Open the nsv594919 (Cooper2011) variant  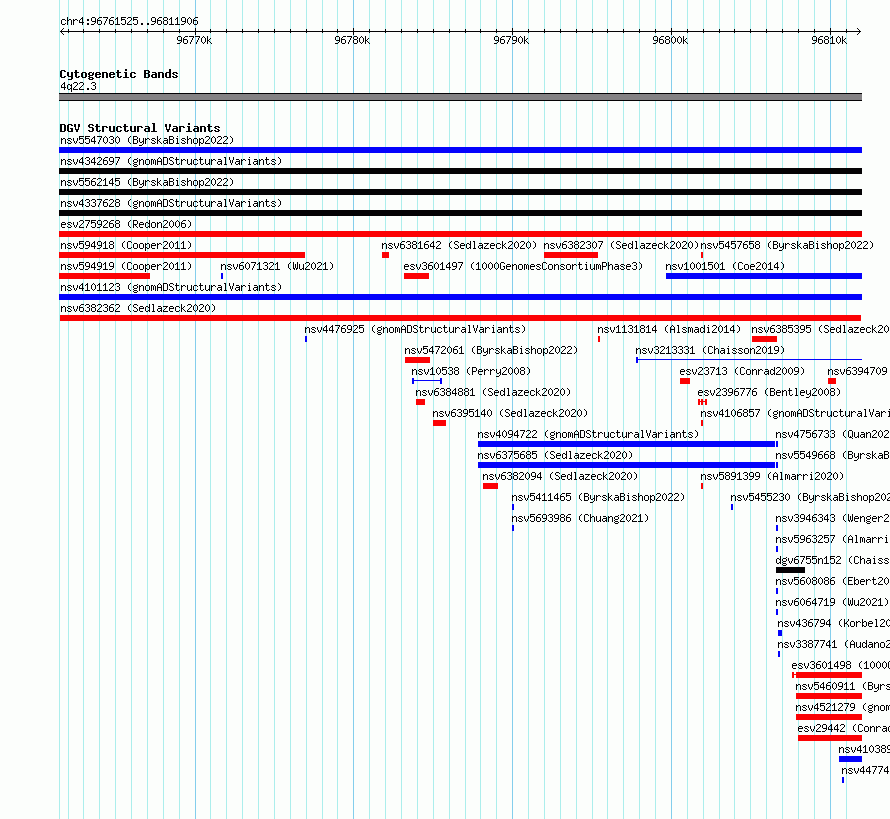(126, 266)
